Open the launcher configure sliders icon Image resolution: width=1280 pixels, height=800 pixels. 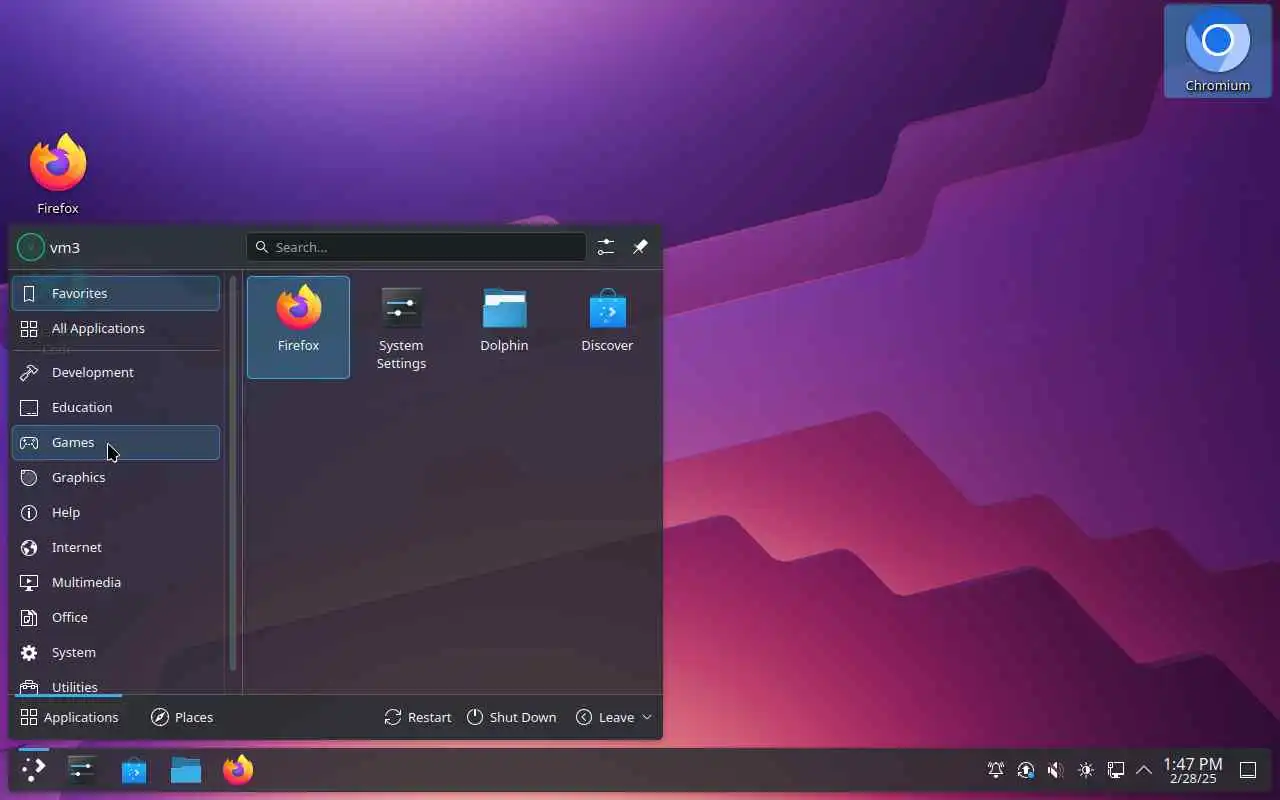click(x=606, y=247)
